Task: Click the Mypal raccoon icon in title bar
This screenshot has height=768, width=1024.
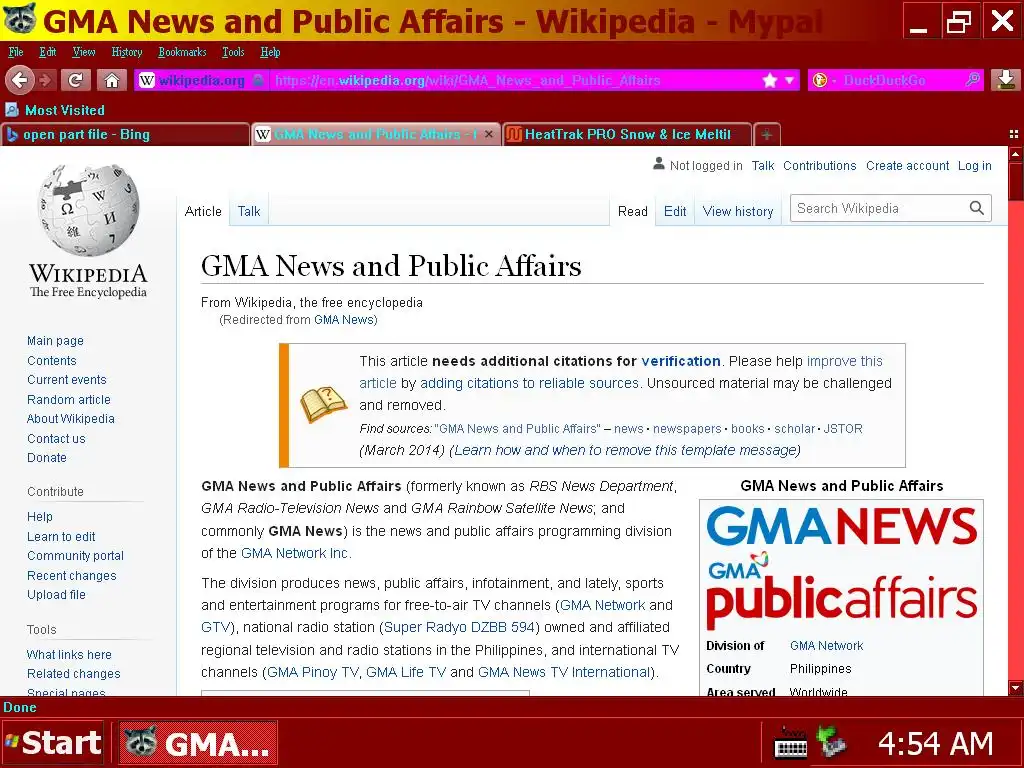Action: click(20, 20)
